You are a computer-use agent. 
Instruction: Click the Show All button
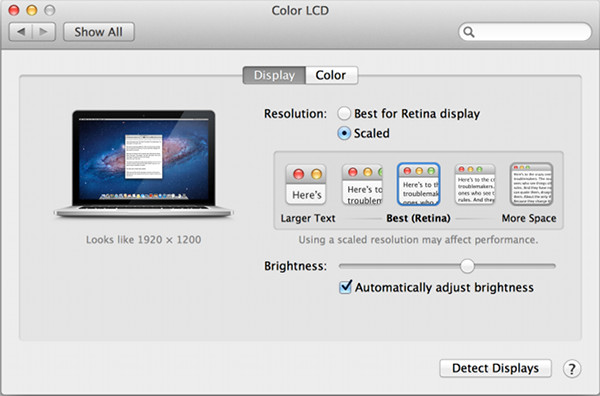click(x=99, y=32)
